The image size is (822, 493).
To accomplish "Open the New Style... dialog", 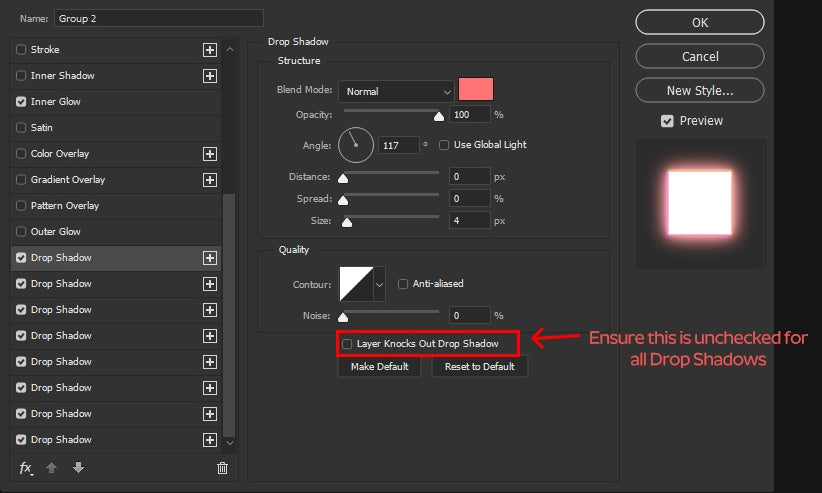I will [x=700, y=90].
